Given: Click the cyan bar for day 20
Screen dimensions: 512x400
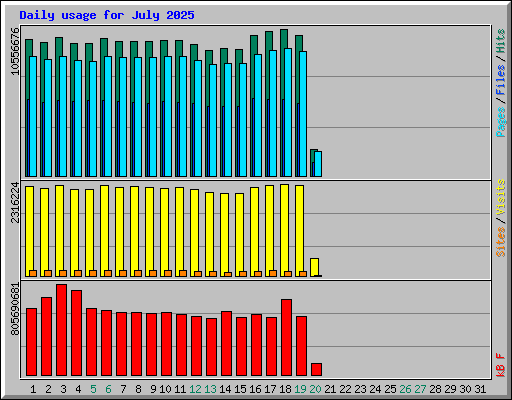Looking at the screenshot, I should coord(318,164).
